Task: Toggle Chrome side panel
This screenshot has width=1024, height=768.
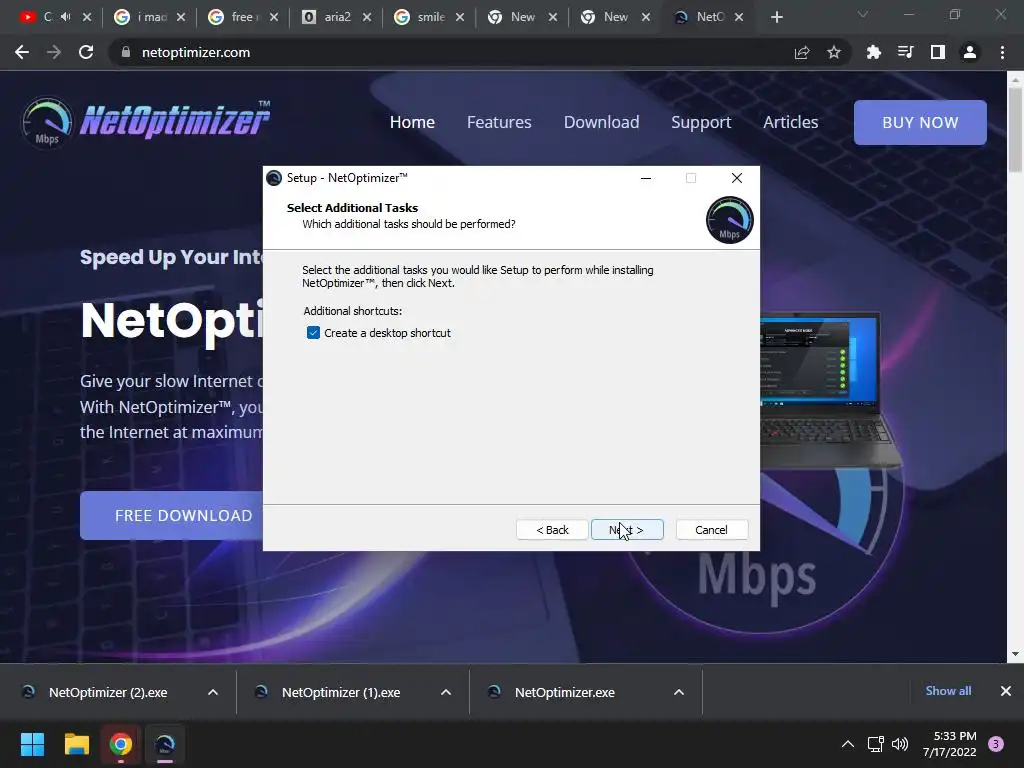Action: click(938, 52)
